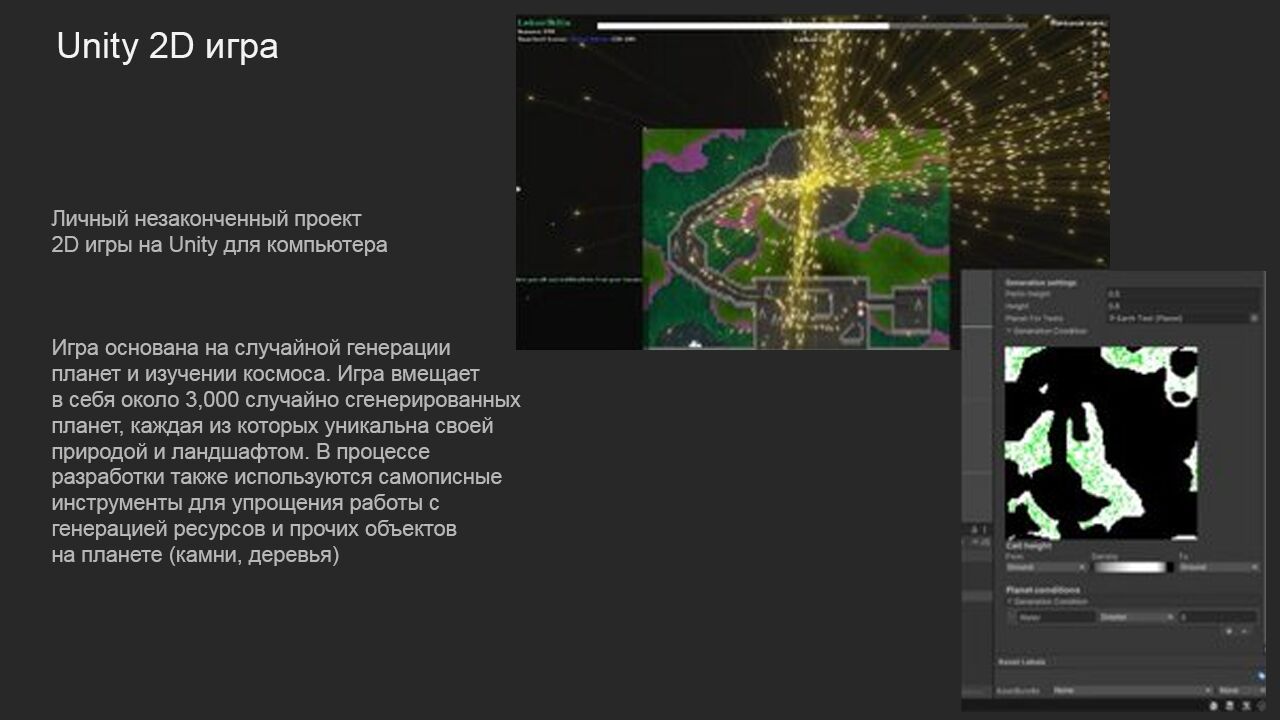Open the object picker for Planet For Tests
This screenshot has width=1280, height=720.
(x=1254, y=318)
